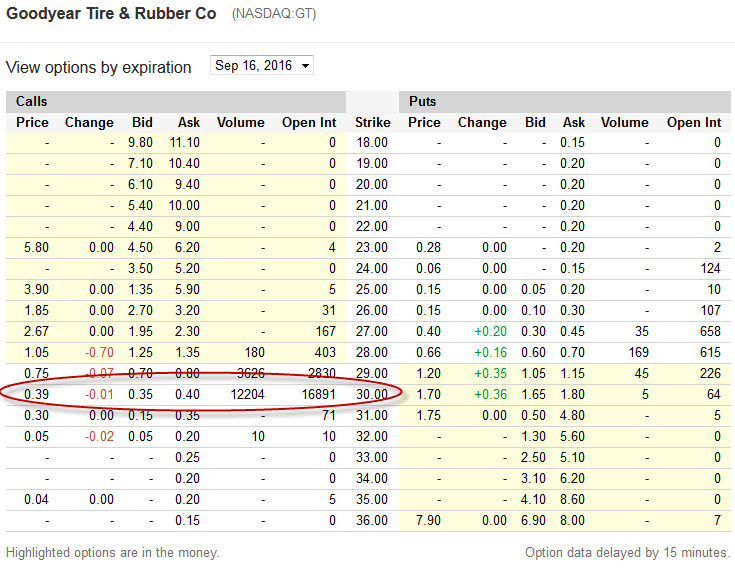Select the put change +0.35
735x569 pixels.
[490, 374]
